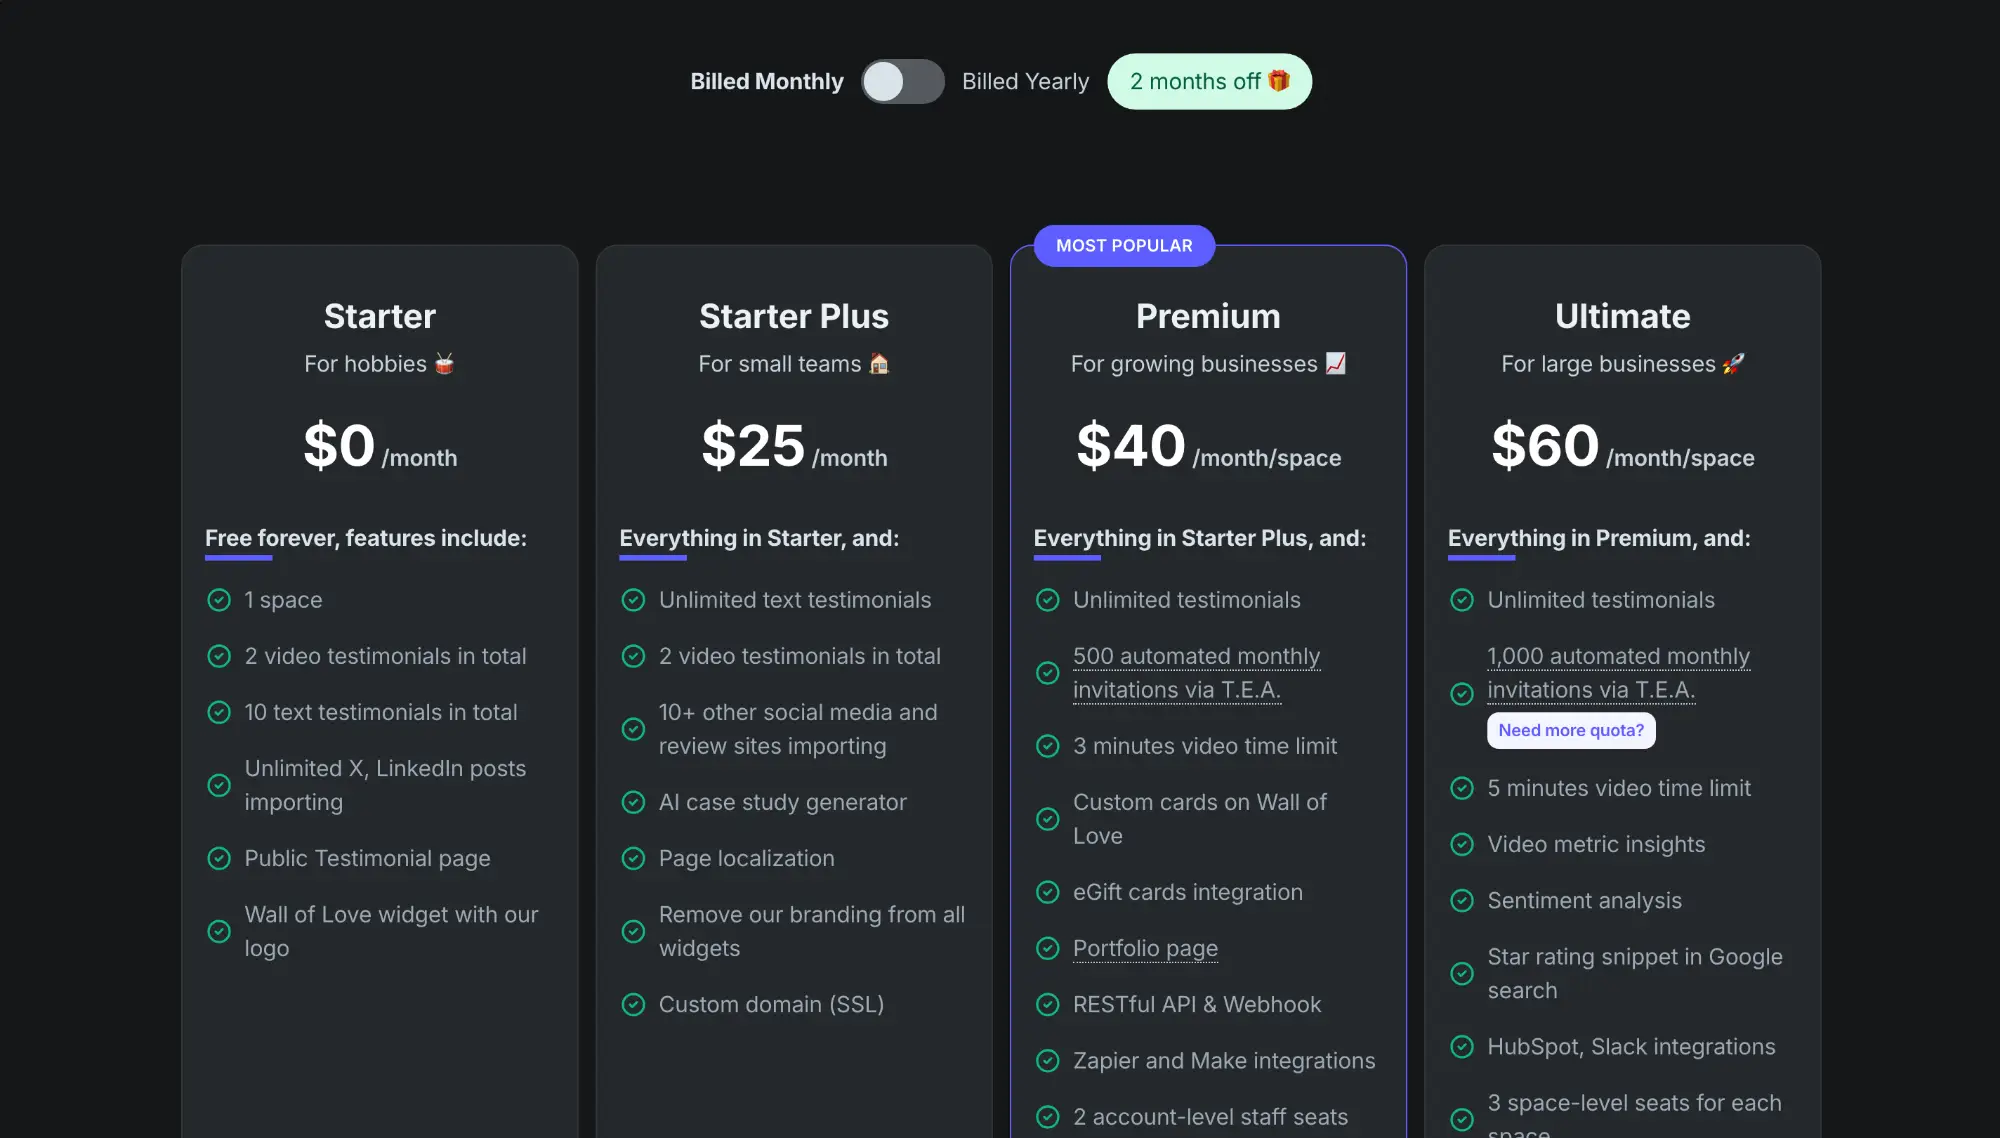The height and width of the screenshot is (1138, 2000).
Task: Click the Premium plan title
Action: 1207,316
